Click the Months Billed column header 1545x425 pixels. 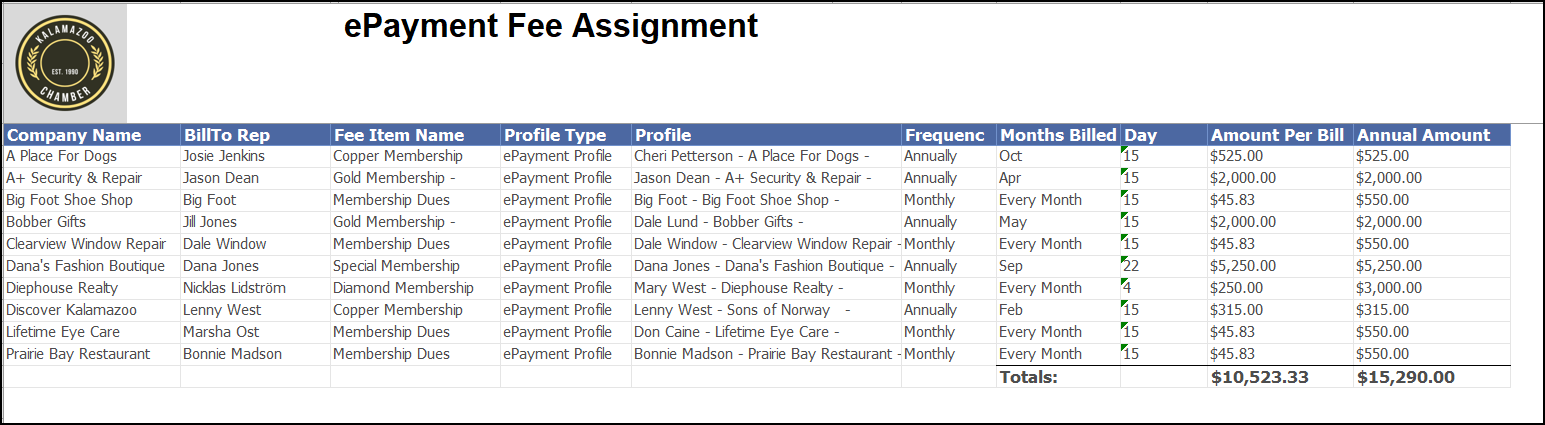tap(1058, 135)
